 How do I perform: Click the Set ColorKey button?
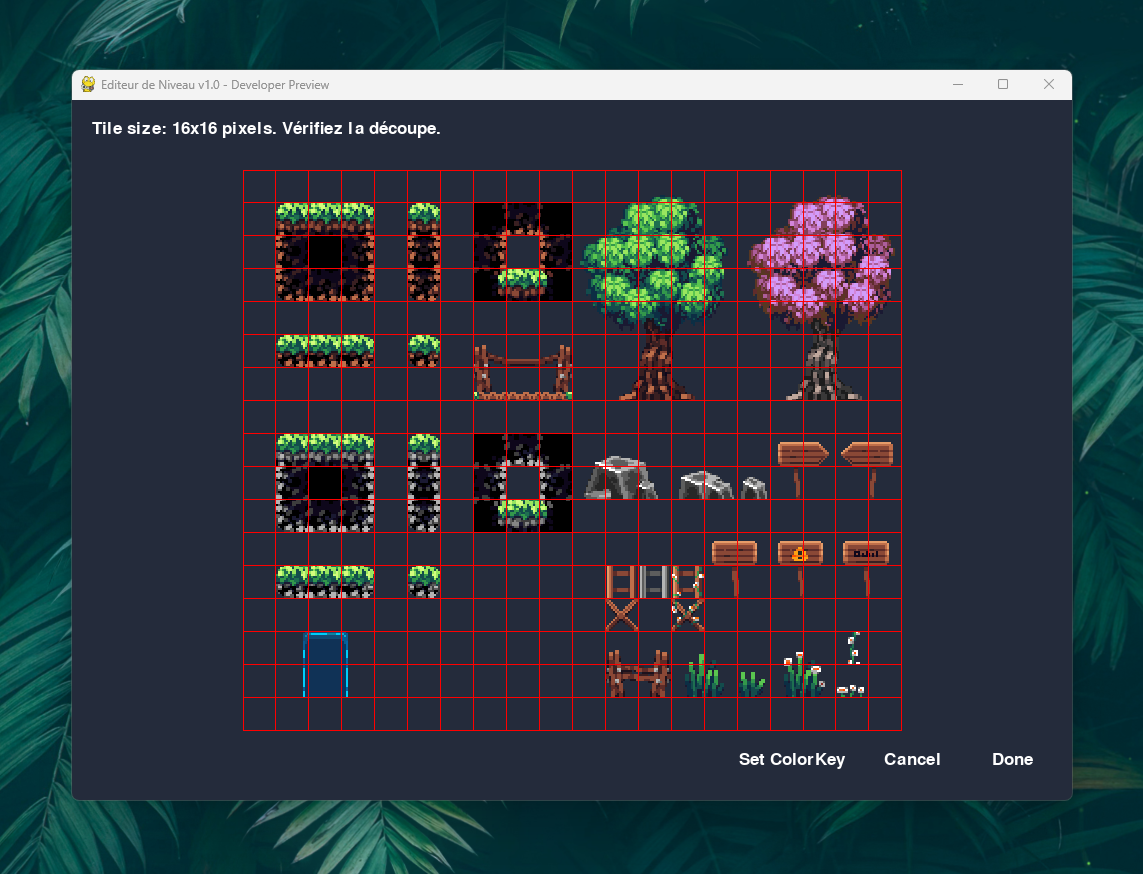(792, 759)
